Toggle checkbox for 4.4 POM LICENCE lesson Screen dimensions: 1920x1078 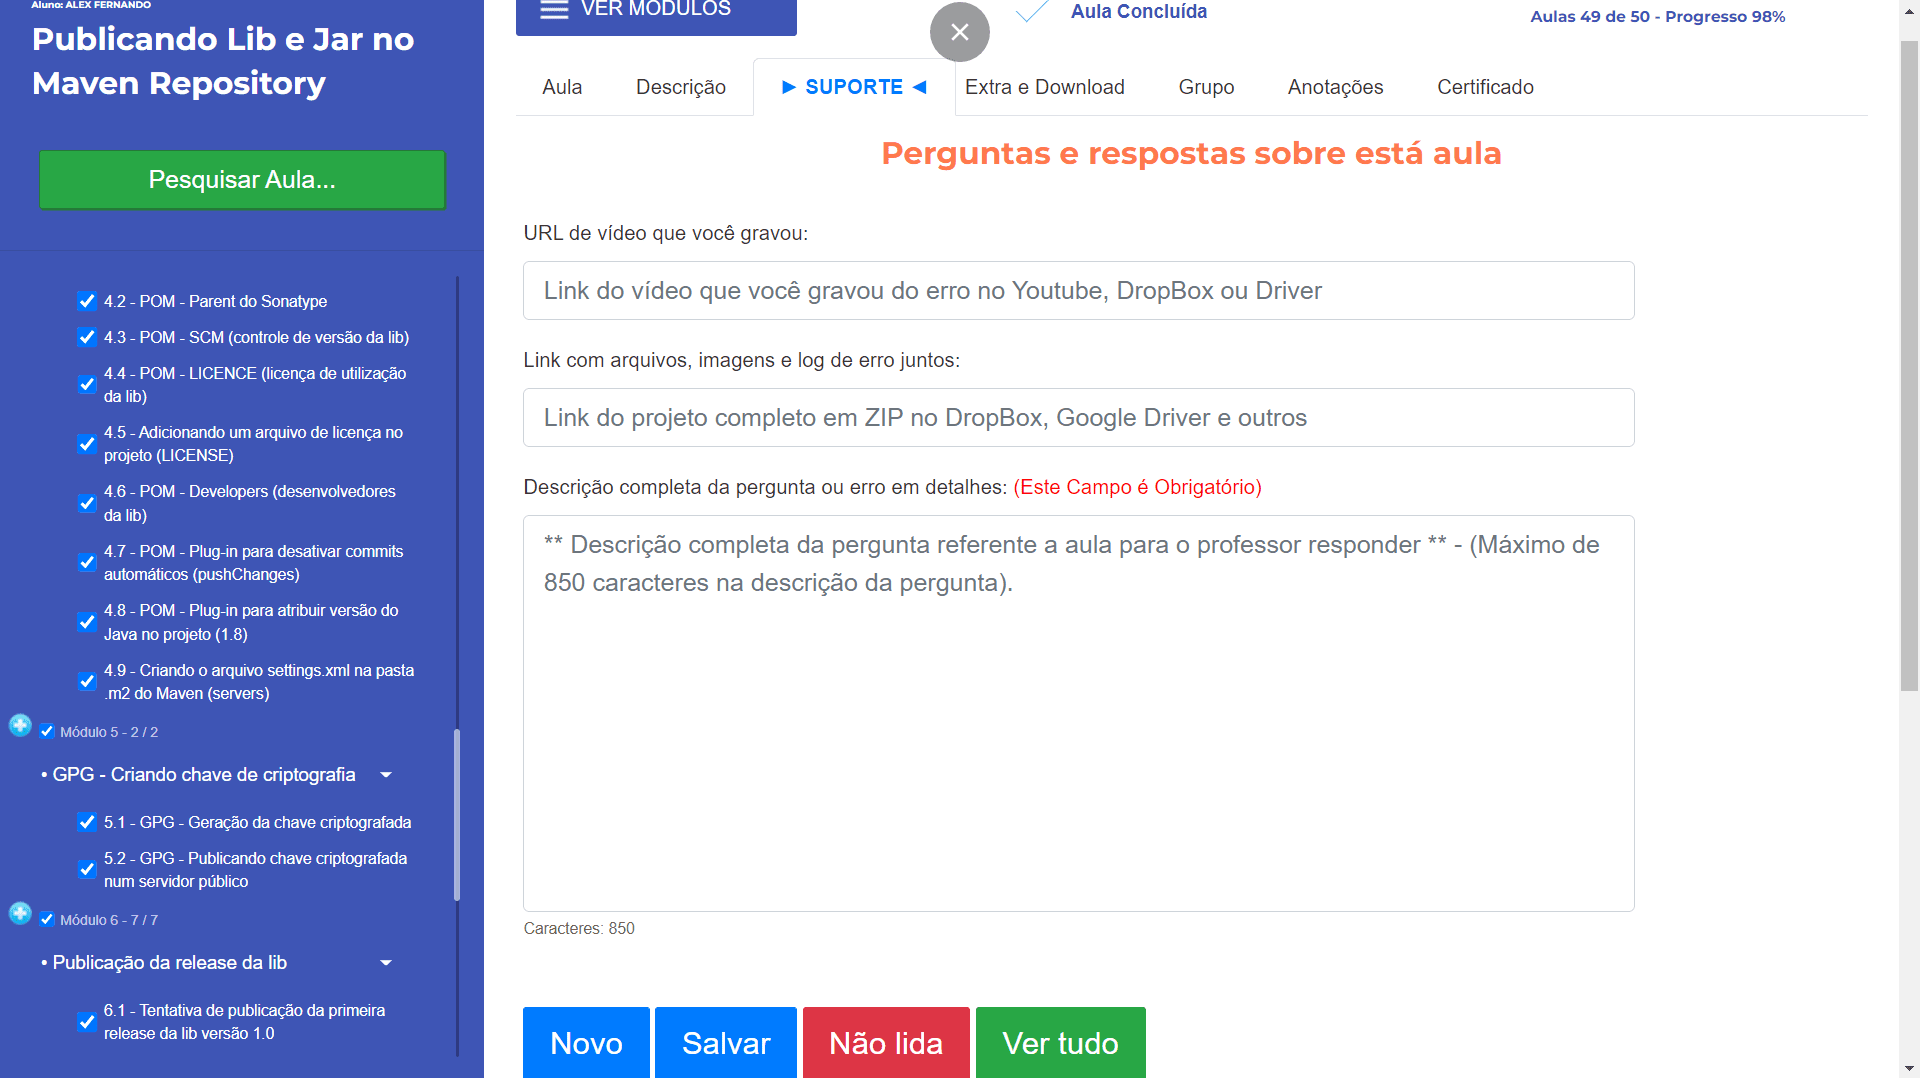click(87, 385)
